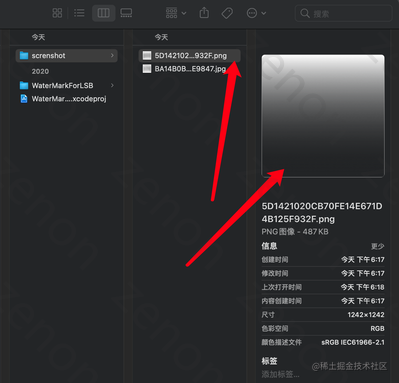Click the 信息 section heading
The image size is (399, 383).
[x=269, y=246]
